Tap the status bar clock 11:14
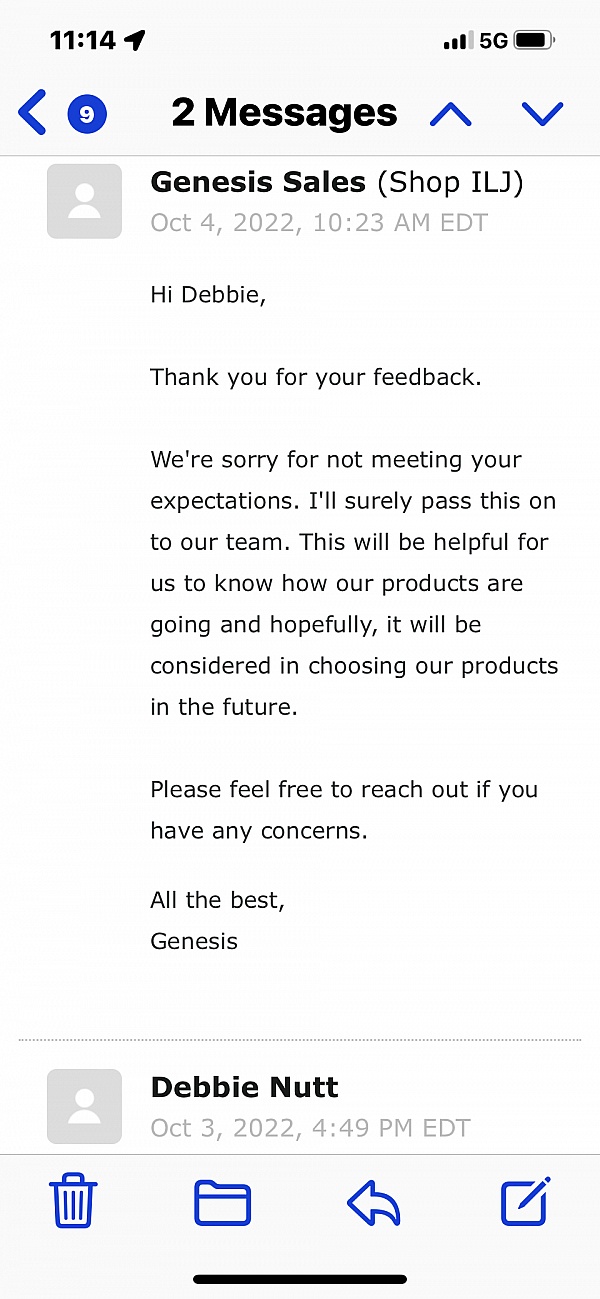 click(x=84, y=40)
